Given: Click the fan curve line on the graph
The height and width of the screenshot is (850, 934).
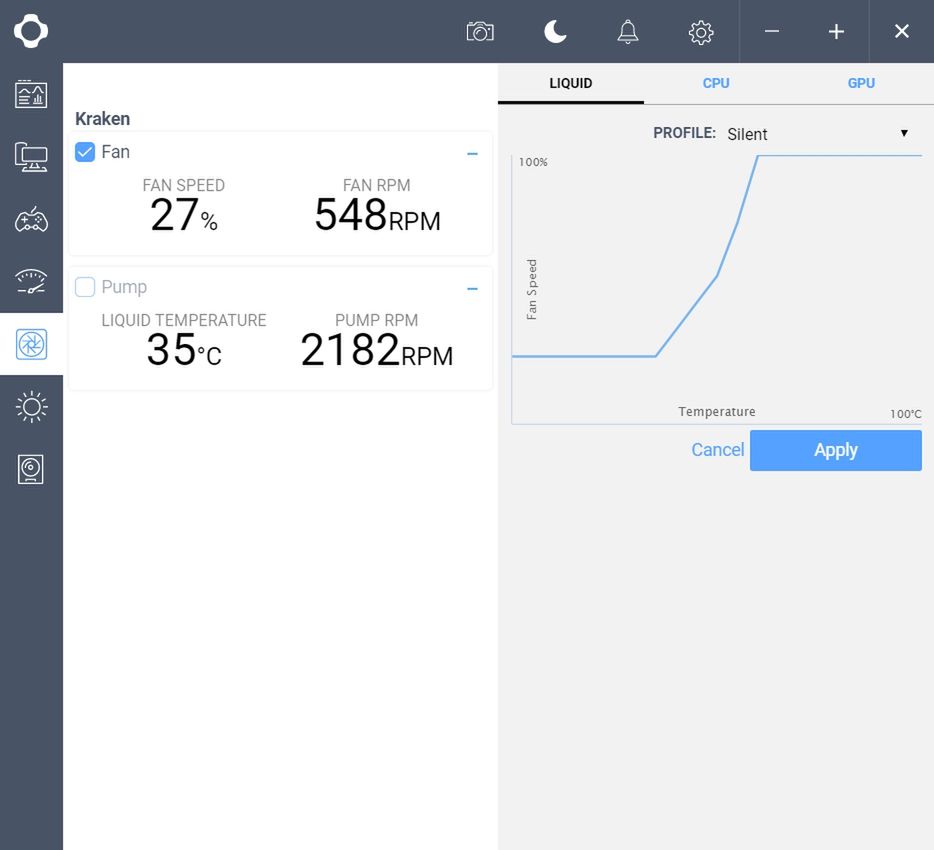Looking at the screenshot, I should pyautogui.click(x=686, y=316).
